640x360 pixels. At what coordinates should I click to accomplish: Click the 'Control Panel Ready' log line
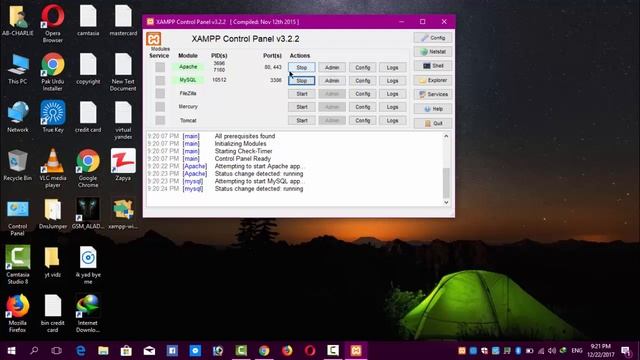[x=242, y=159]
